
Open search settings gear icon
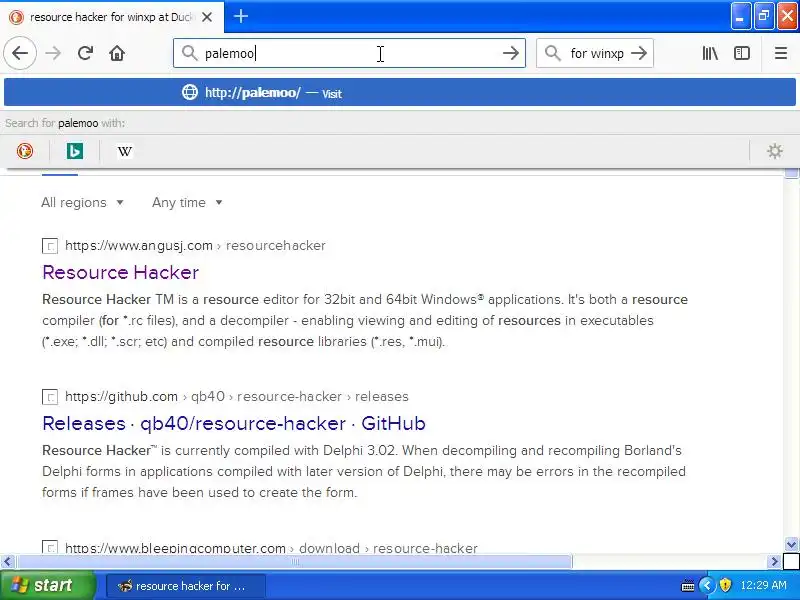[x=774, y=151]
